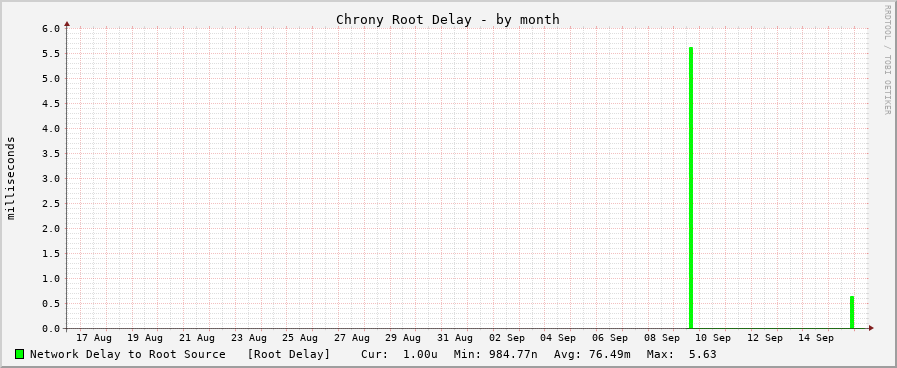Click the 'Max: 5.63' value
The width and height of the screenshot is (897, 368).
point(681,354)
